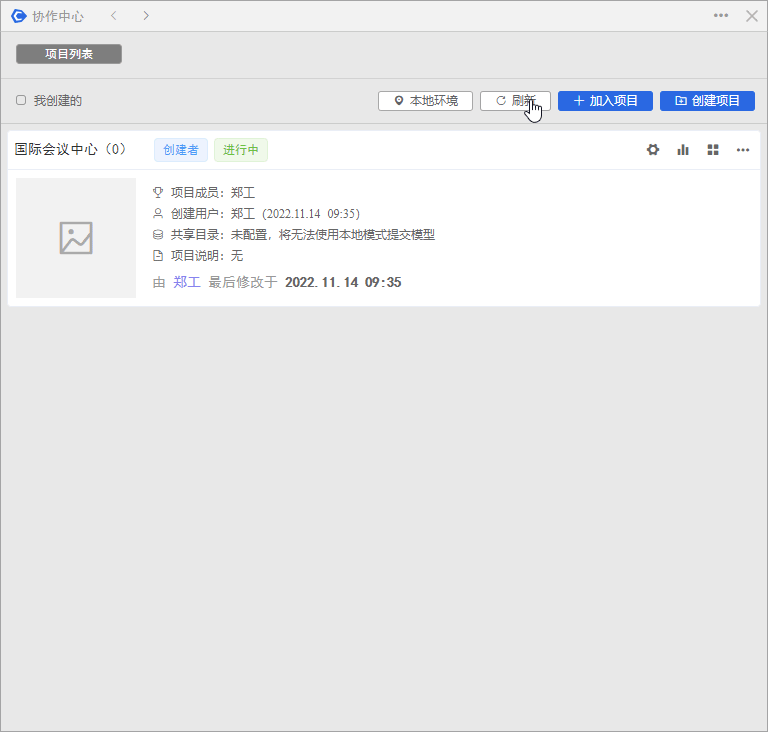
Task: Select the project thumbnail placeholder image
Action: tap(76, 238)
